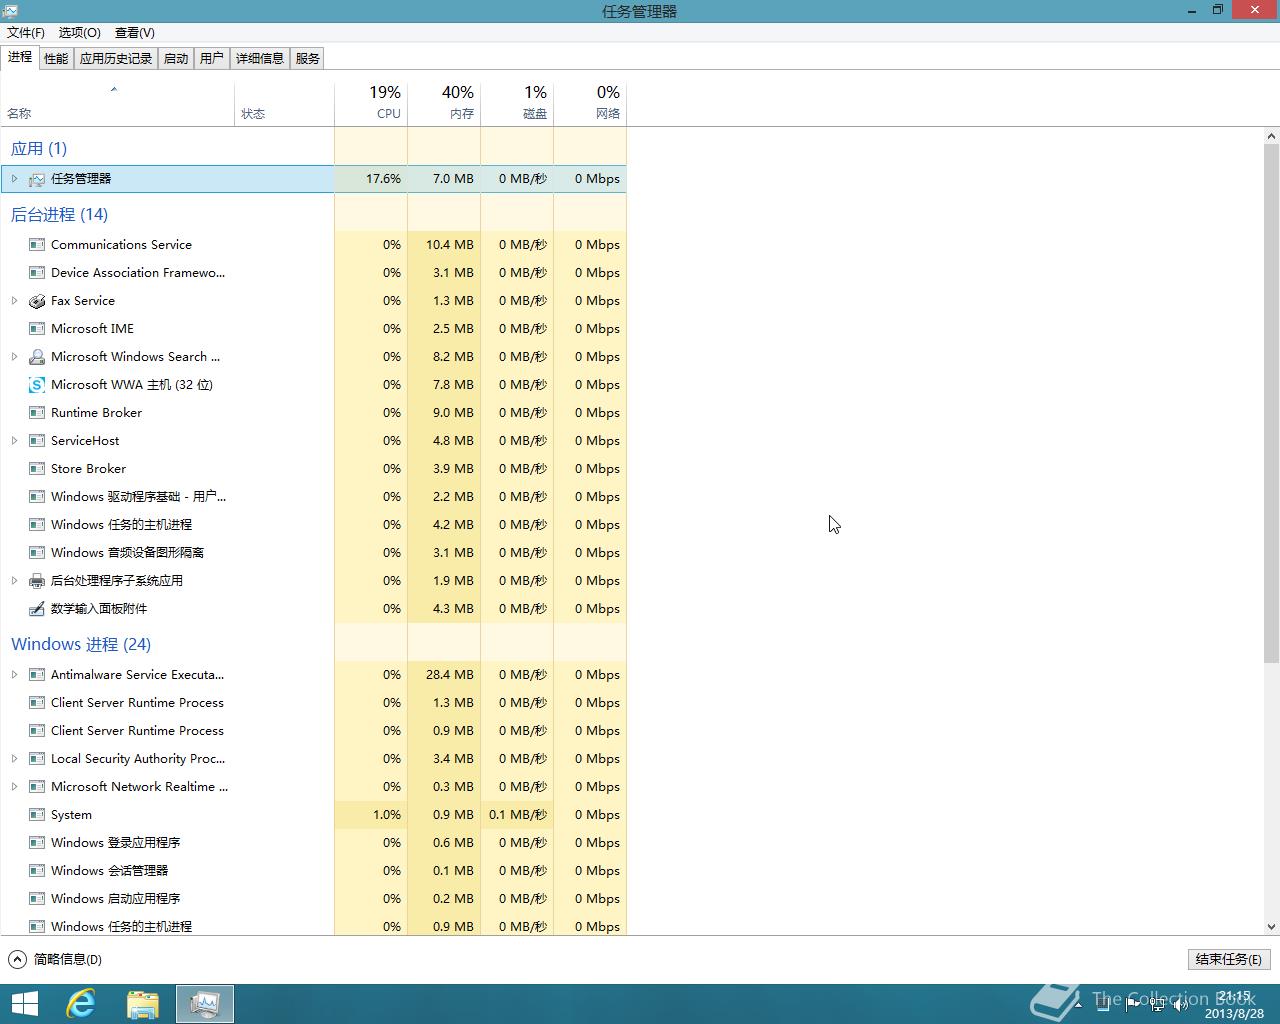
Task: Open File Explorer from the taskbar
Action: [143, 1004]
